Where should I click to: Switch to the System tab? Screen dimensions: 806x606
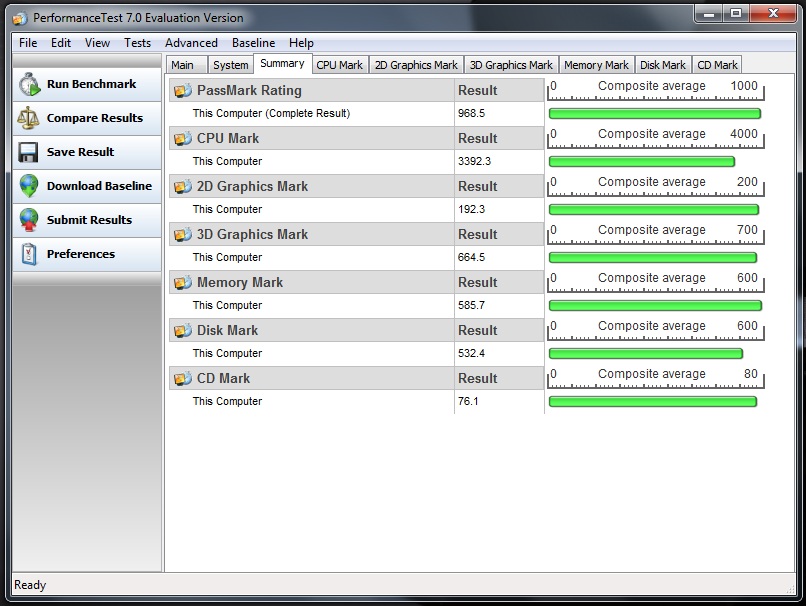[230, 65]
